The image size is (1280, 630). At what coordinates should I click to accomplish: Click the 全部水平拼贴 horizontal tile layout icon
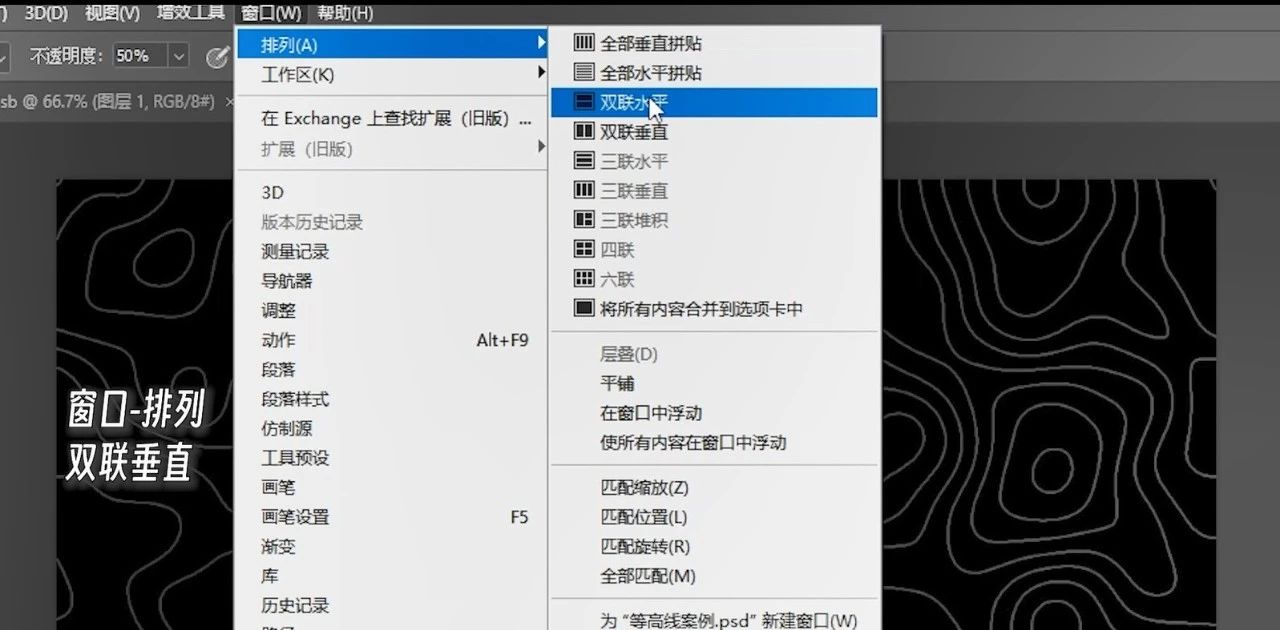point(585,71)
